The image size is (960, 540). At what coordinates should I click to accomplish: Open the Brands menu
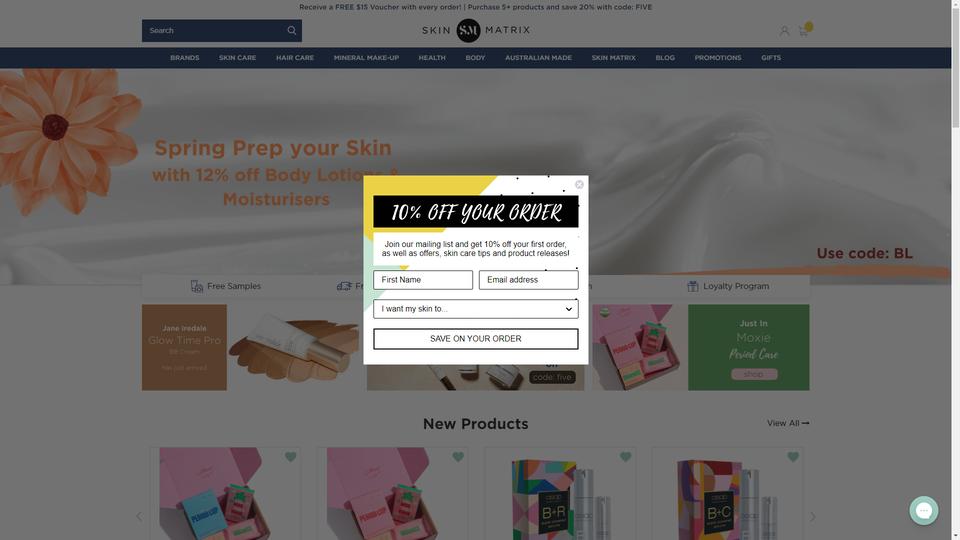point(184,58)
